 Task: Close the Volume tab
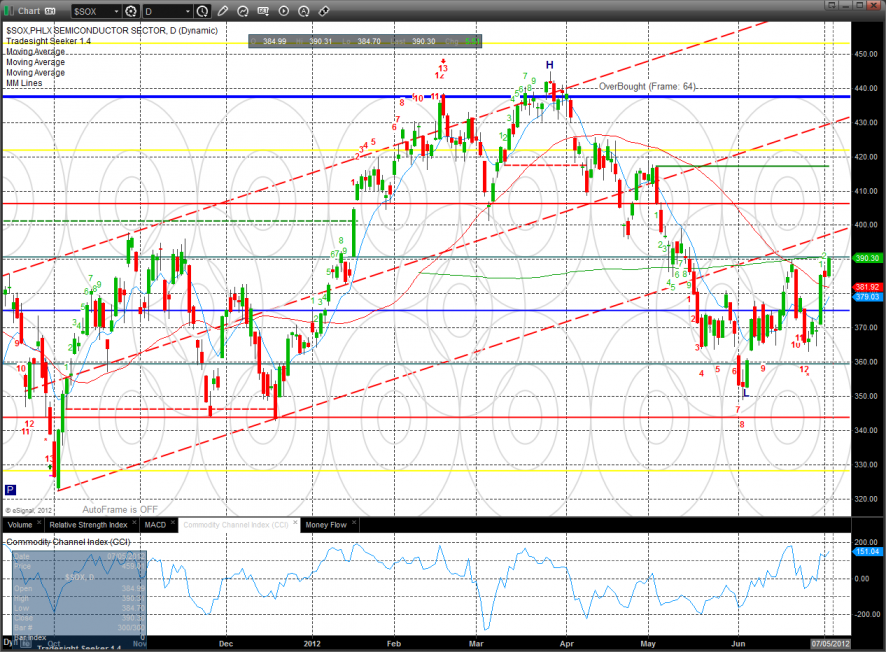39,523
